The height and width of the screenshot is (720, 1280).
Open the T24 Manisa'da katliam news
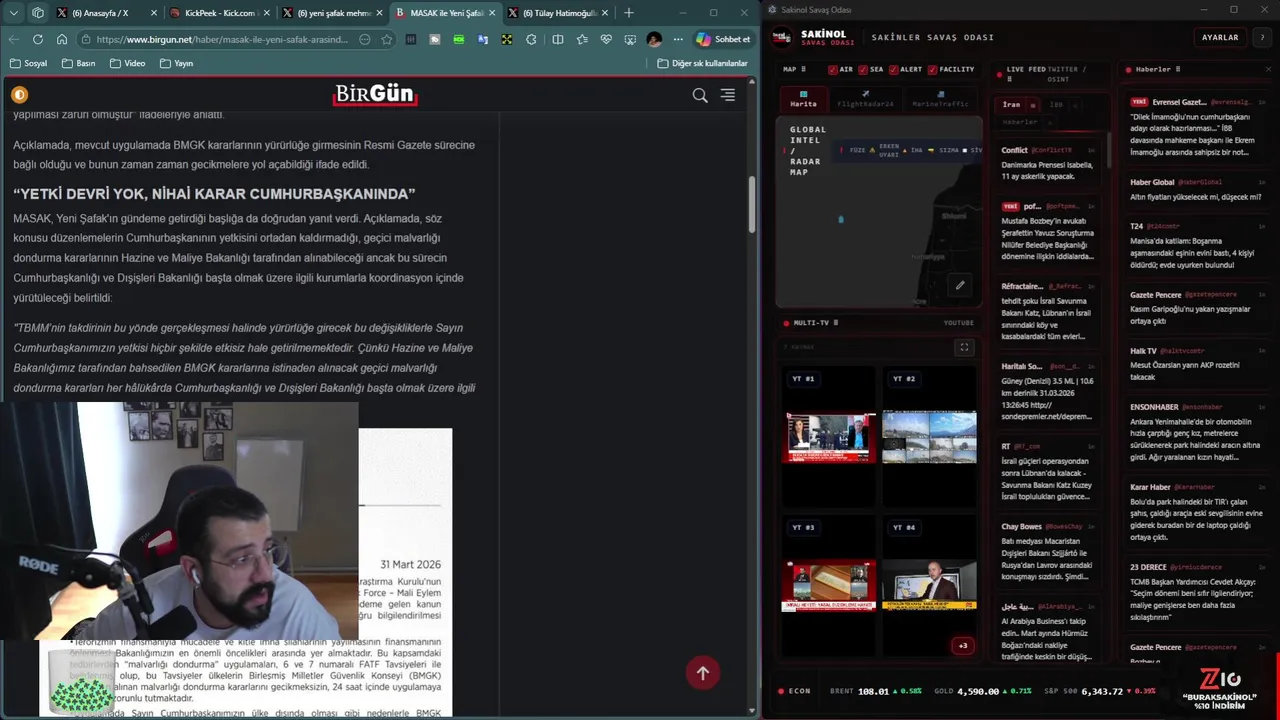point(1197,246)
